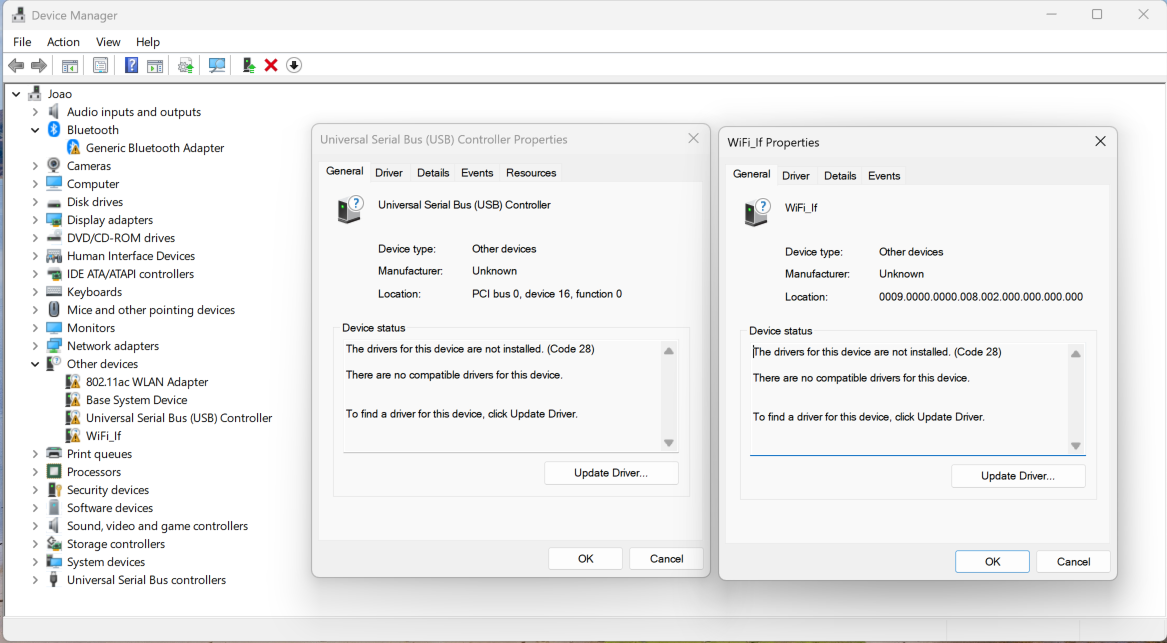Click the Cameras category icon
This screenshot has height=643, width=1167.
click(54, 165)
